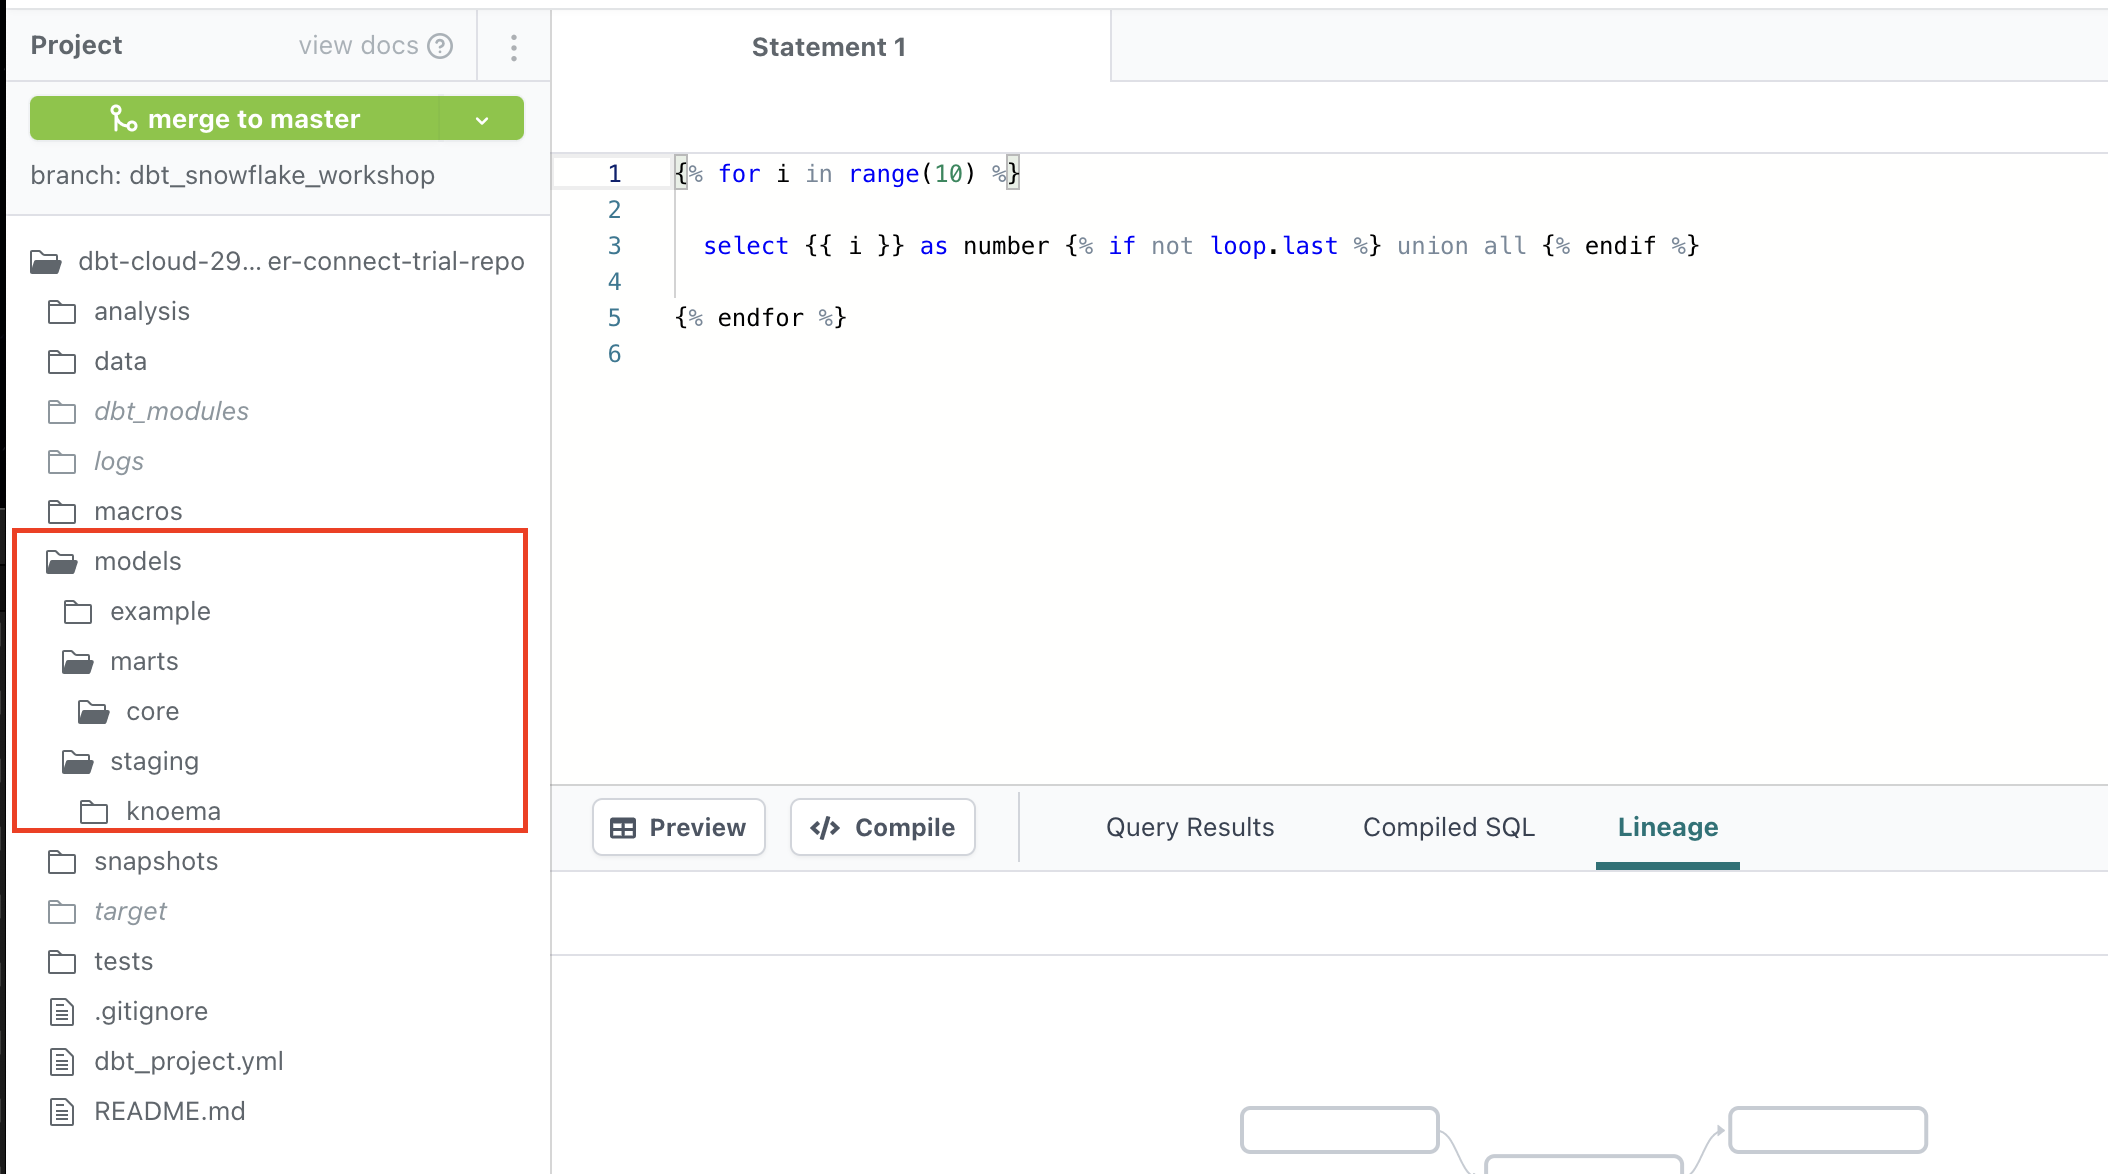Open the merge to master dropdown arrow

(x=482, y=120)
